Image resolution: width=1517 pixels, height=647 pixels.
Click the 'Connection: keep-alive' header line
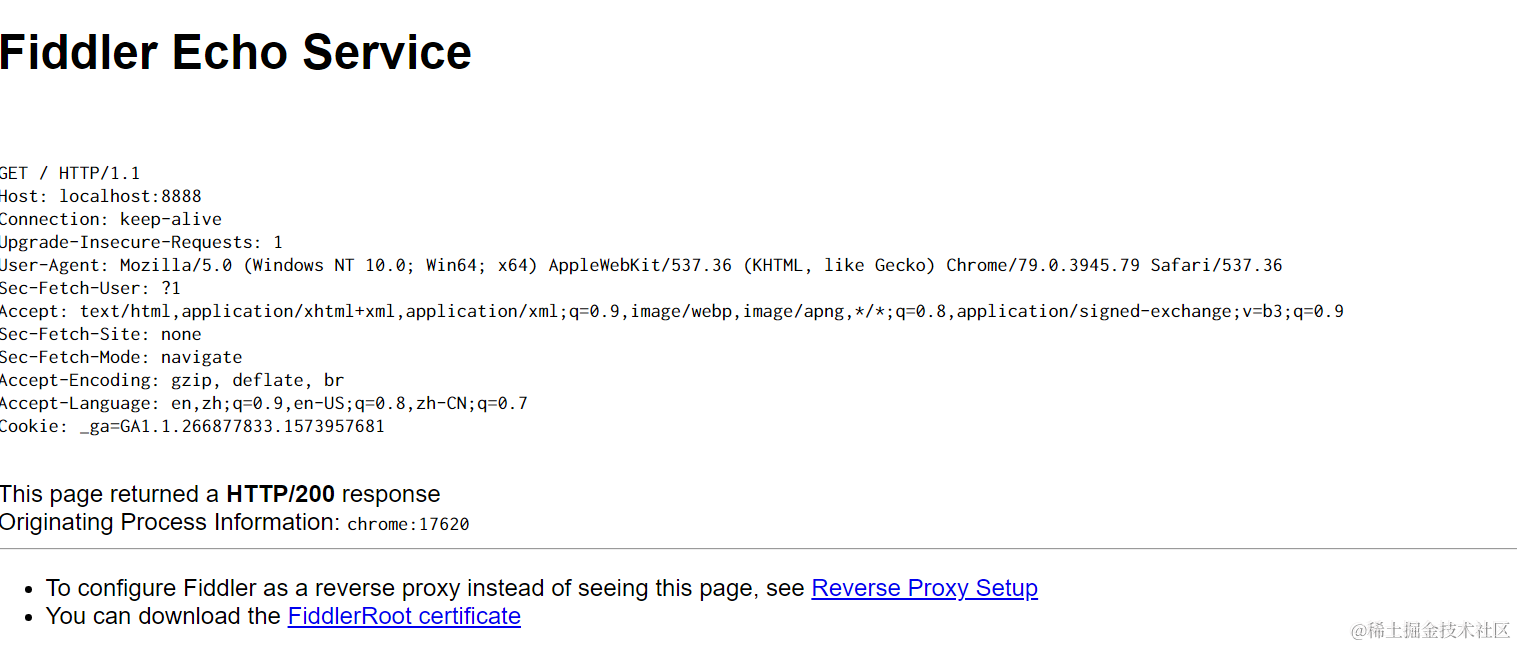(x=111, y=219)
